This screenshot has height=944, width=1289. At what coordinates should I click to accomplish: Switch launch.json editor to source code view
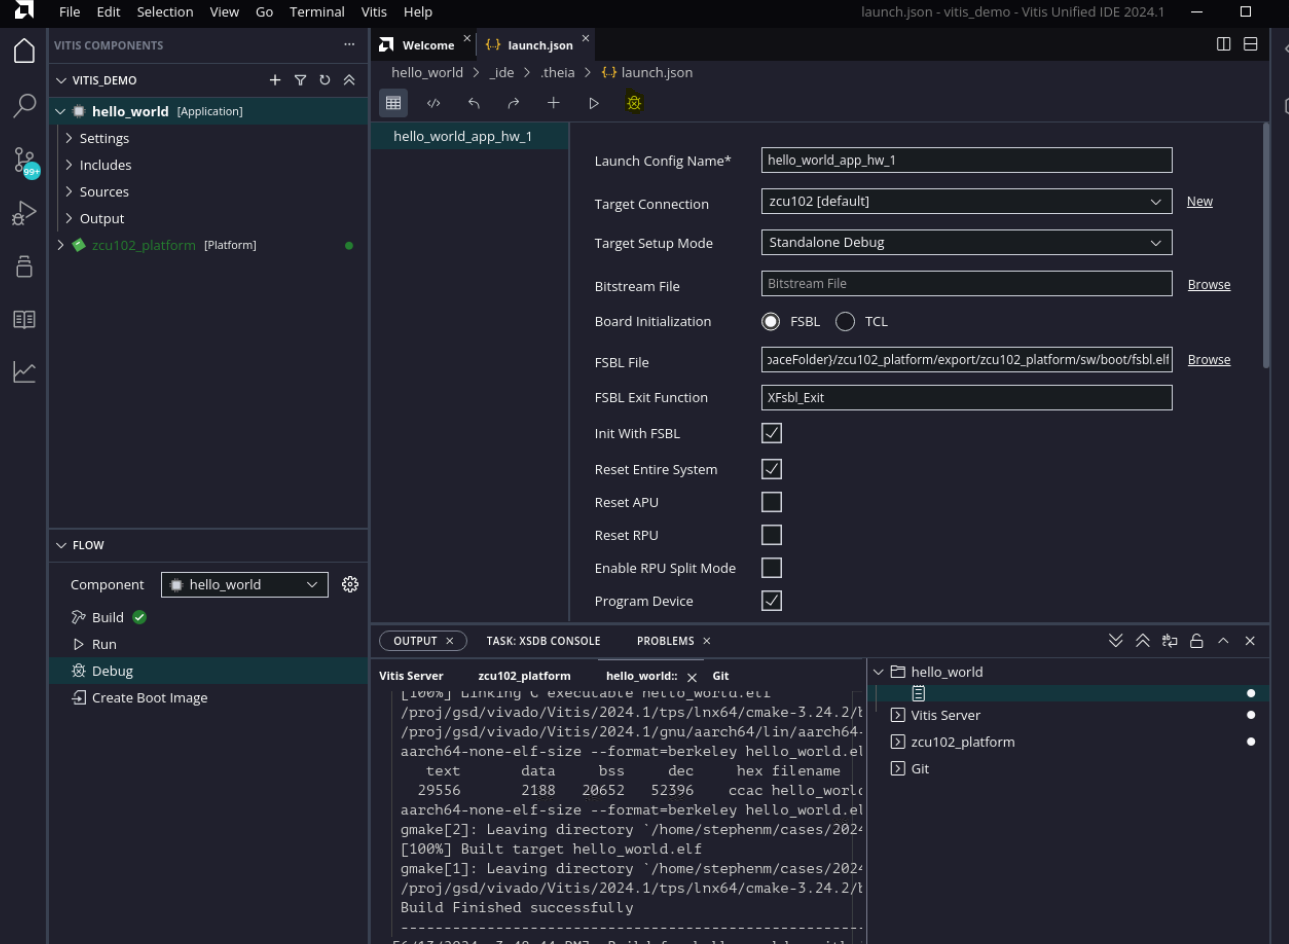(433, 103)
